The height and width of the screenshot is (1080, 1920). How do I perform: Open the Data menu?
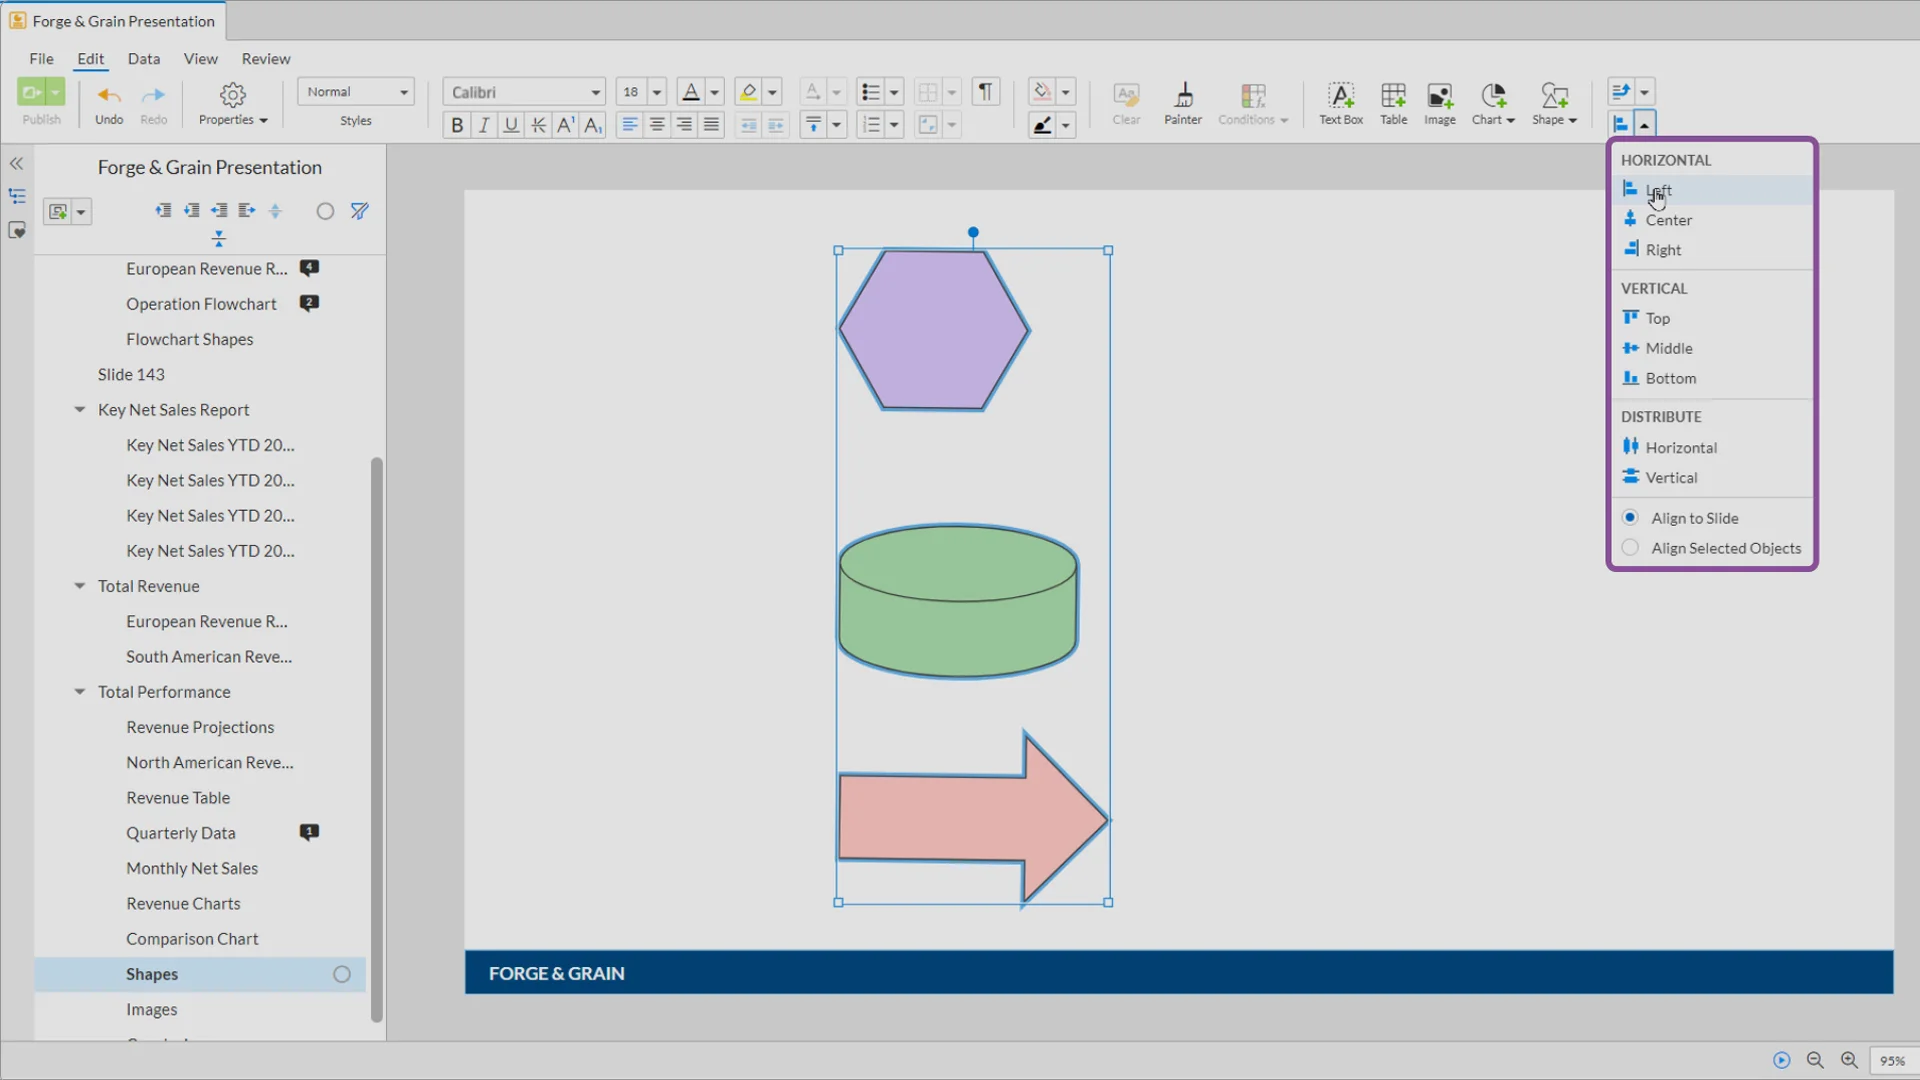pyautogui.click(x=143, y=59)
